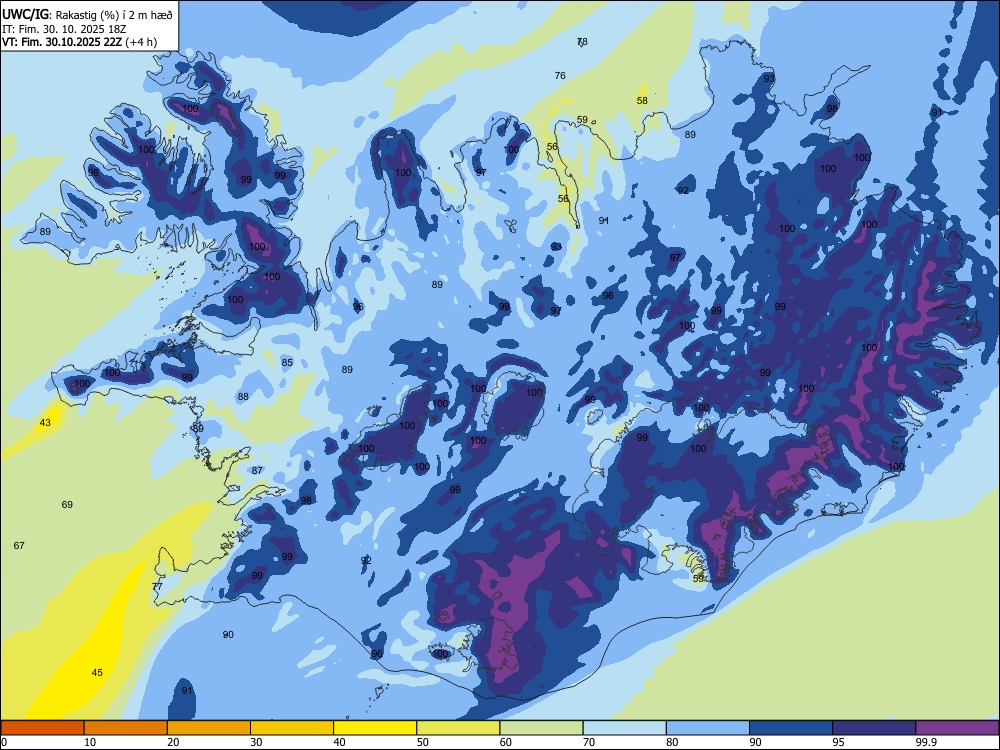1000x750 pixels.
Task: Click the 'VT: Fim. 30.10.2025 22Z' line
Action: tap(62, 42)
